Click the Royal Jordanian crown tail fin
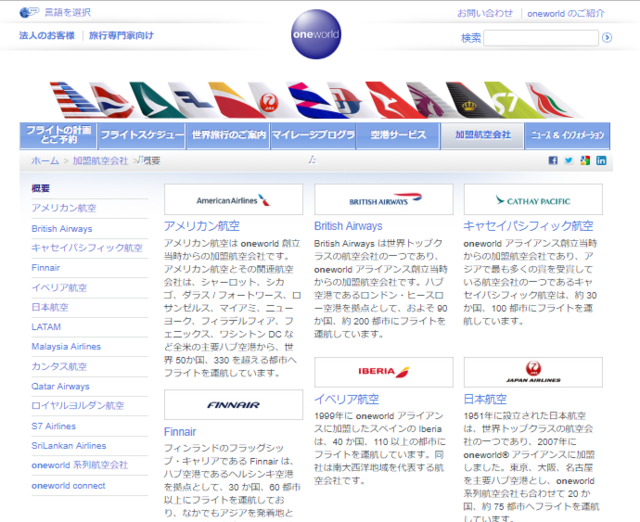The height and width of the screenshot is (522, 640). pos(469,100)
